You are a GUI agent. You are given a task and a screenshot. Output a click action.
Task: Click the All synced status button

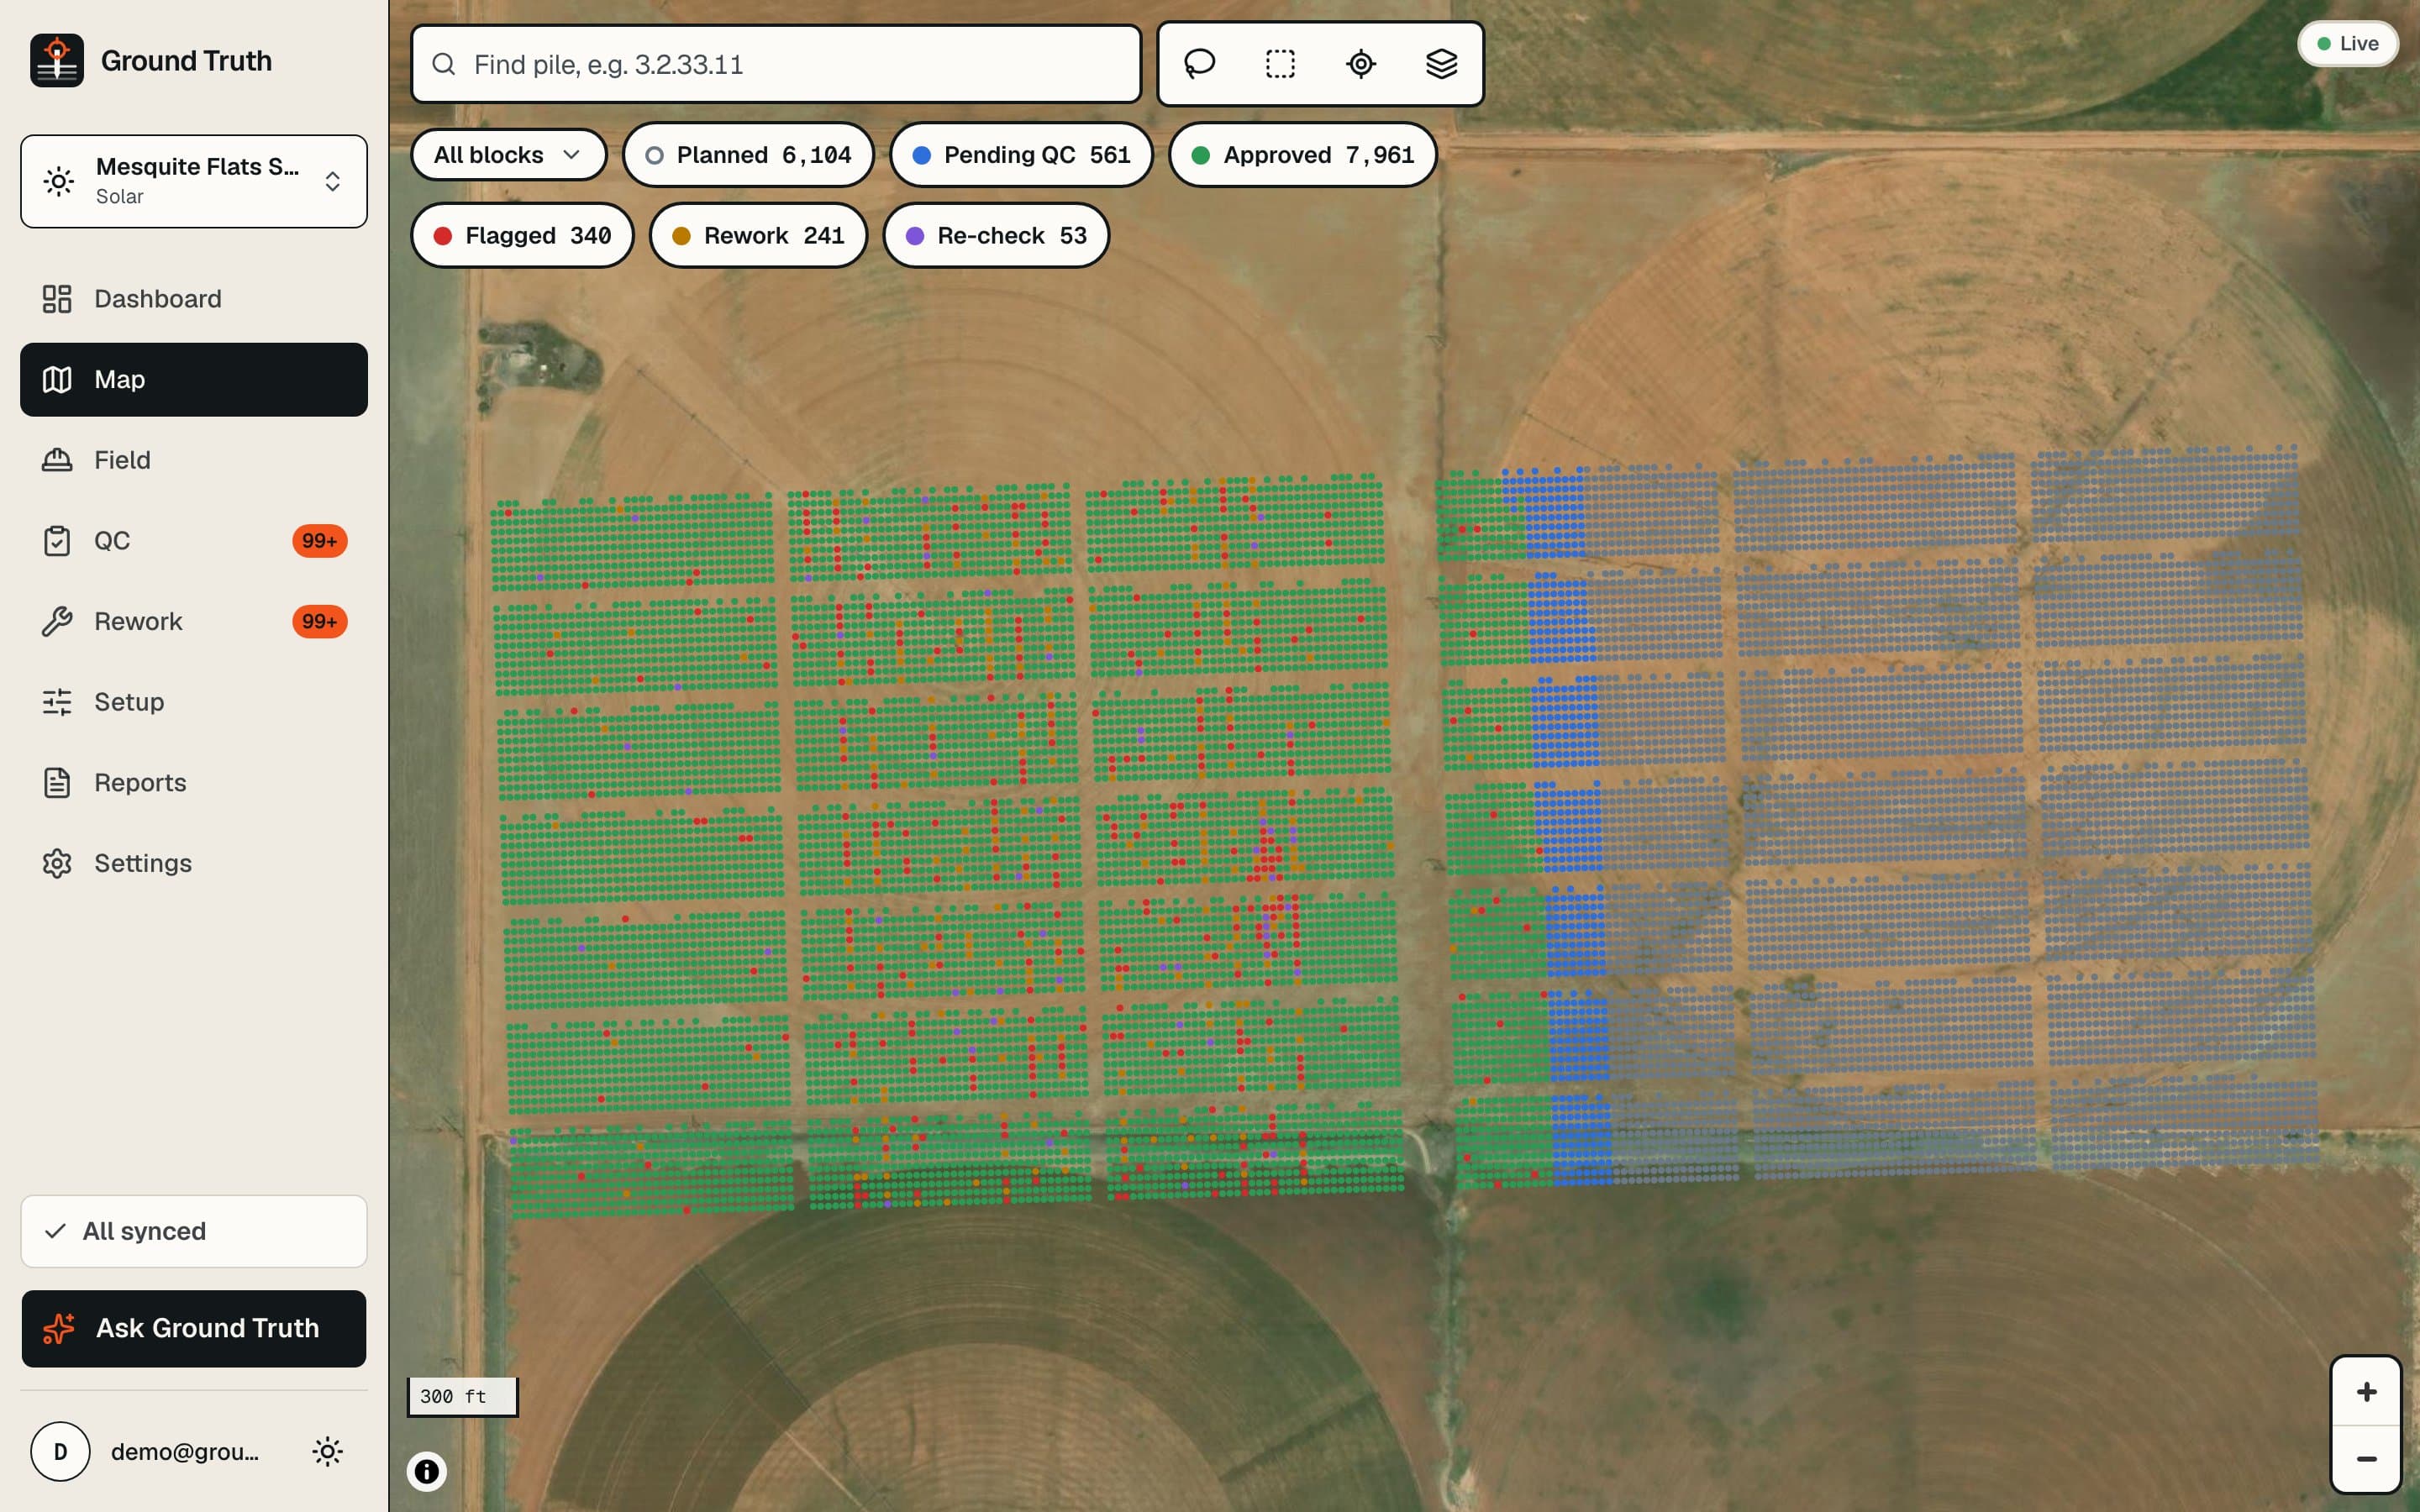pyautogui.click(x=194, y=1231)
